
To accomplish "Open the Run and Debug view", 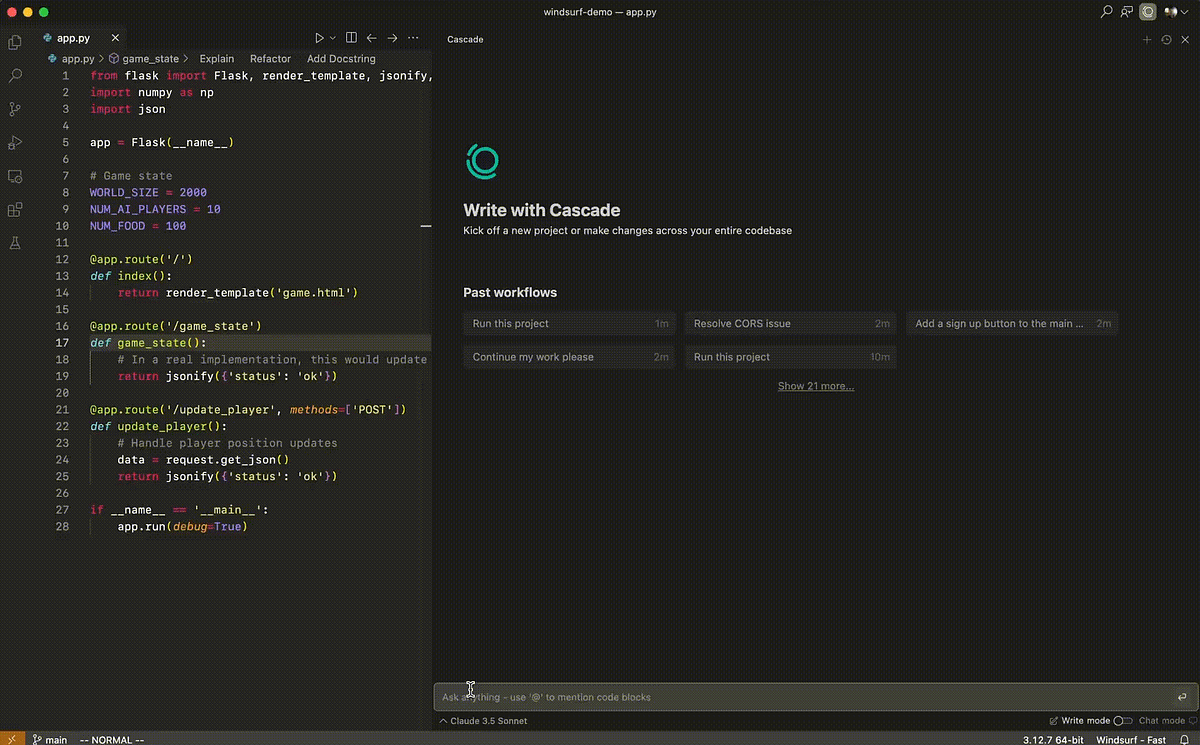I will click(x=15, y=143).
